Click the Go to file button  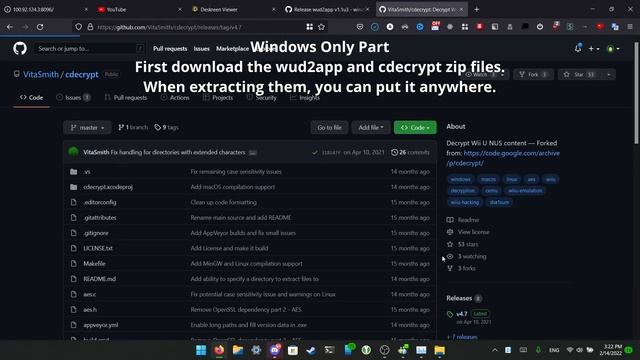click(x=329, y=128)
